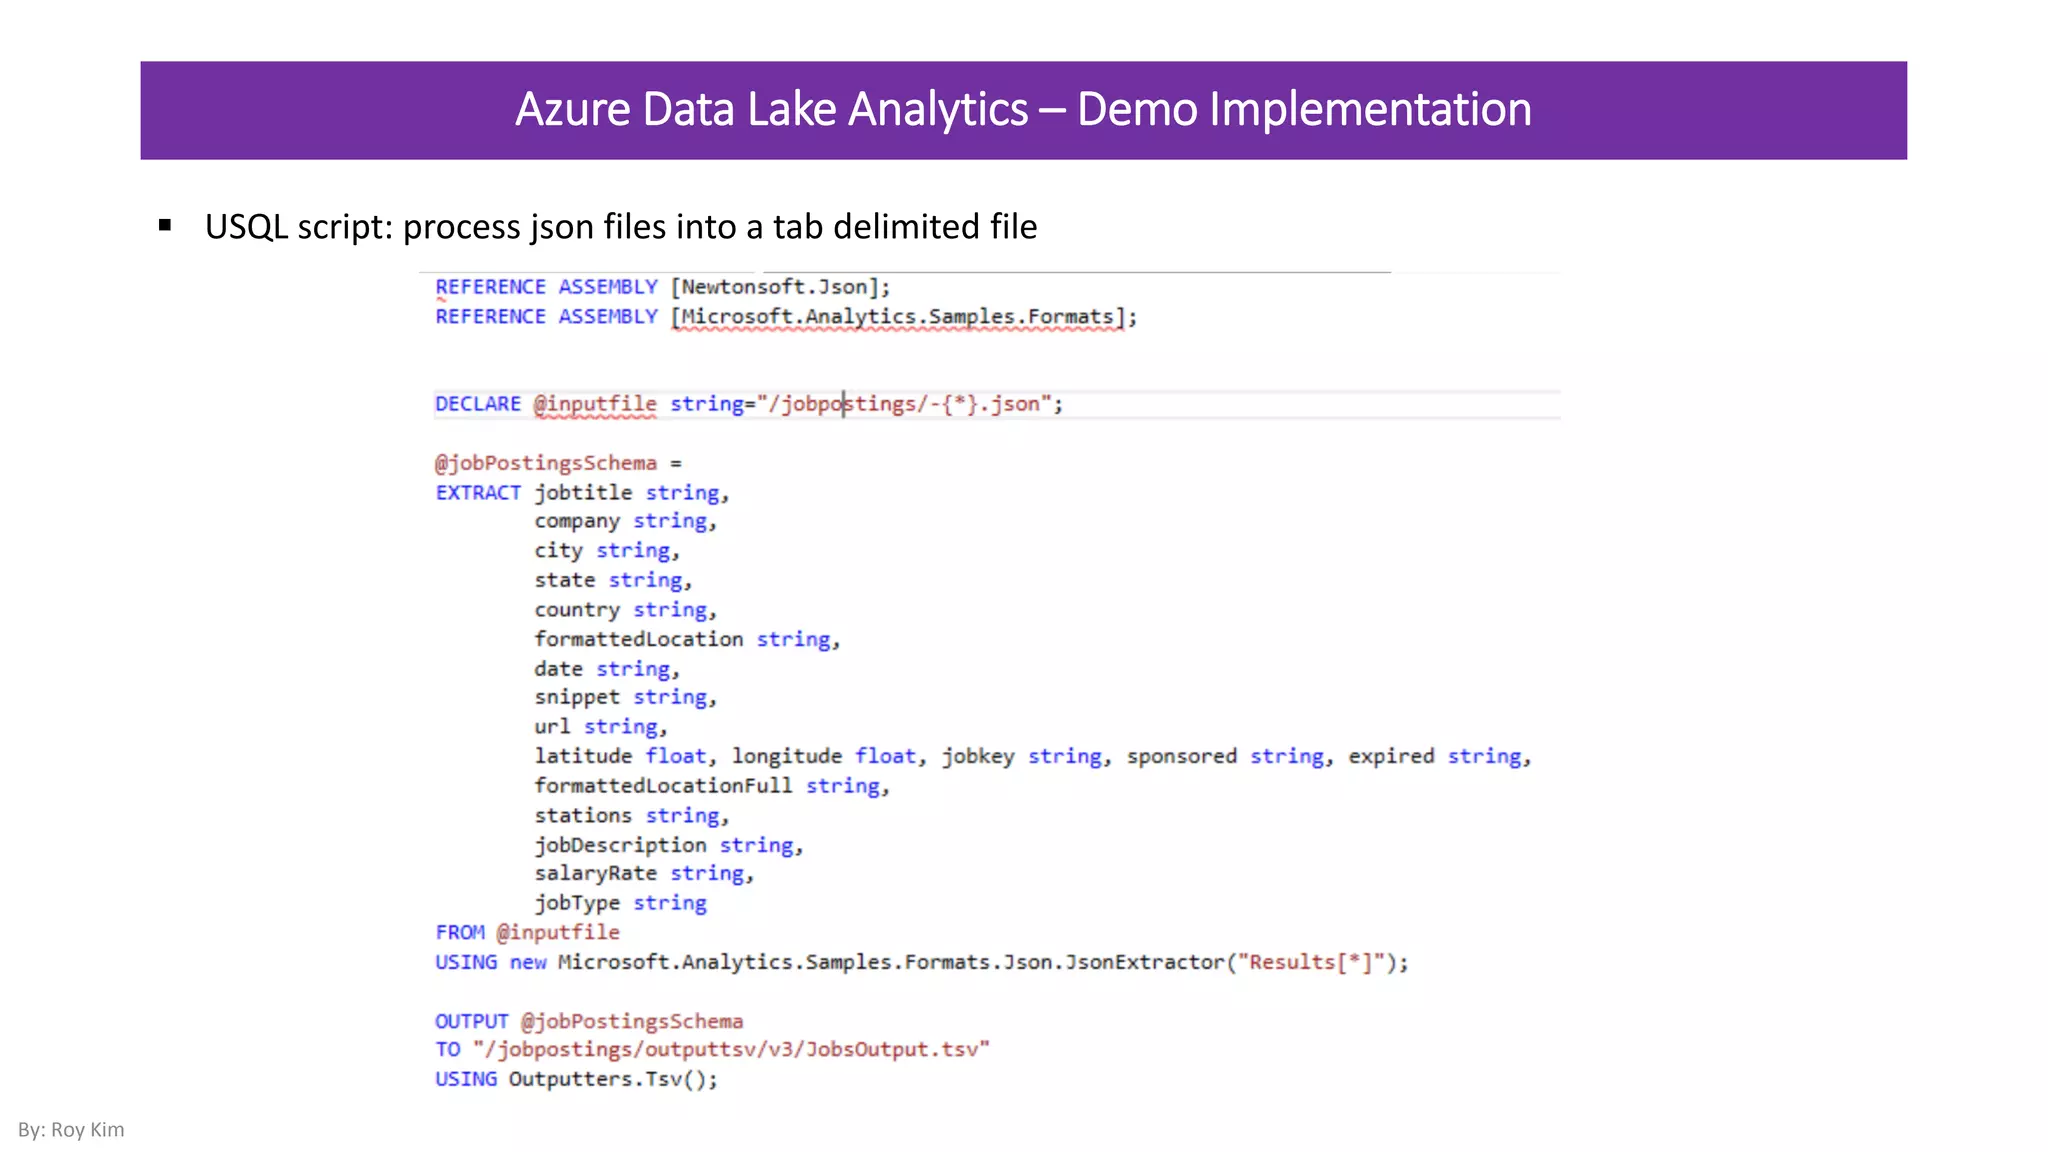This screenshot has width=2048, height=1152.
Task: Click the 'url string,' line
Action: coord(601,727)
